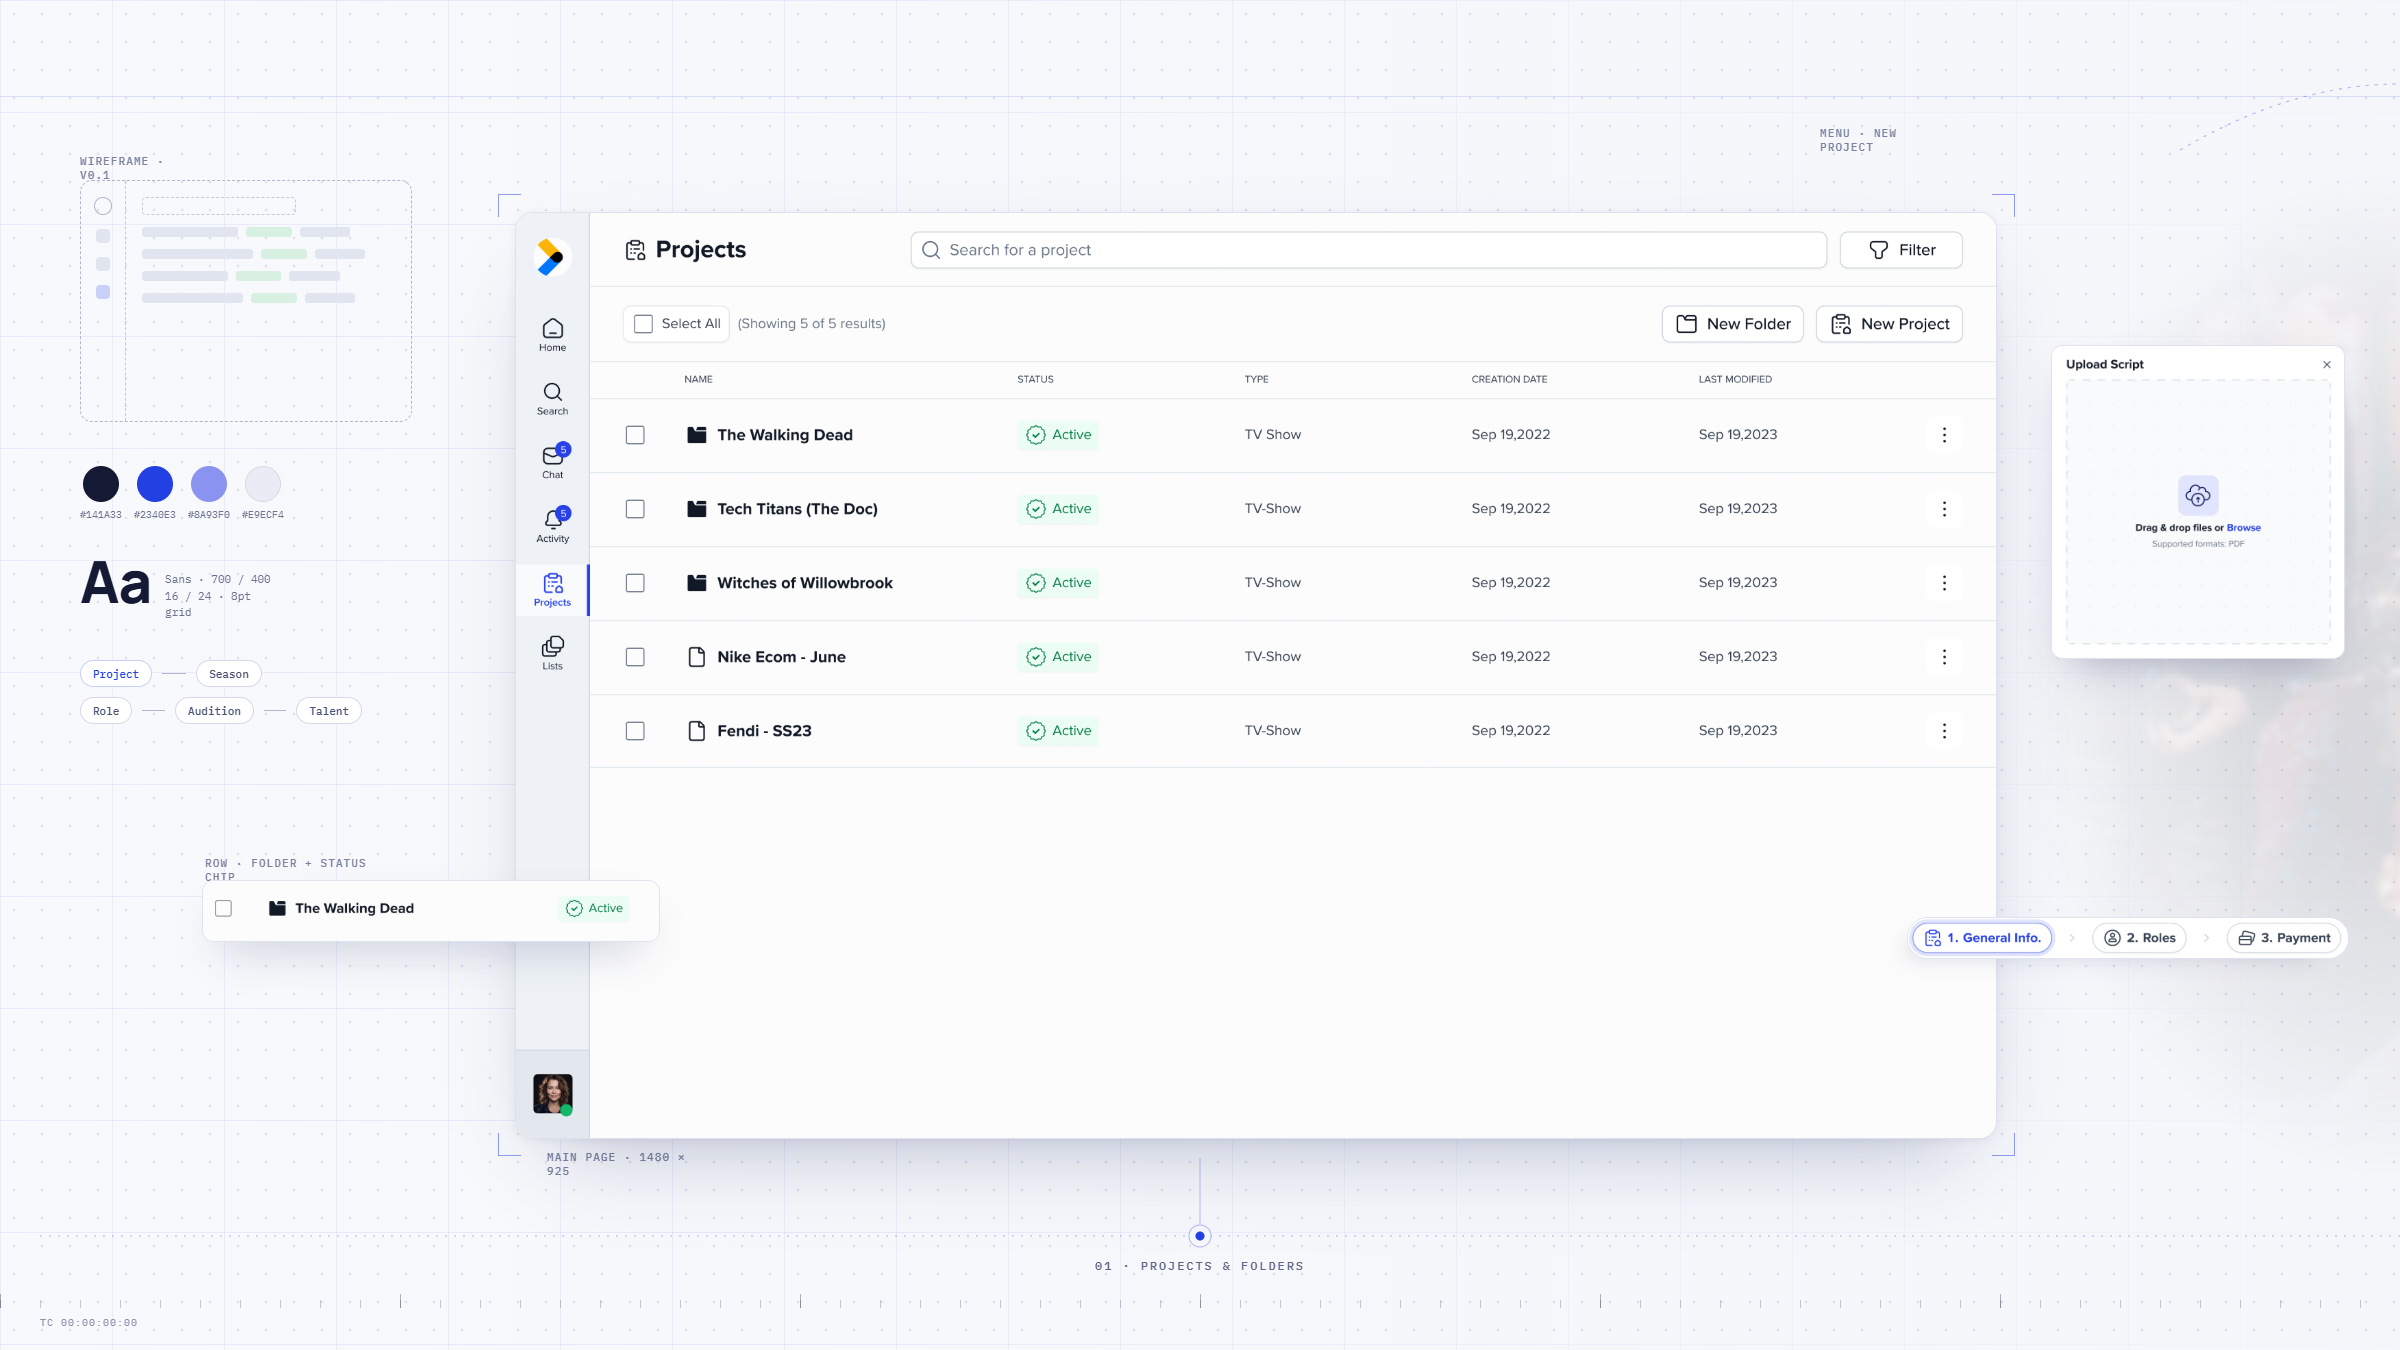Select the 2. Roles step
This screenshot has height=1350, width=2400.
pos(2139,938)
